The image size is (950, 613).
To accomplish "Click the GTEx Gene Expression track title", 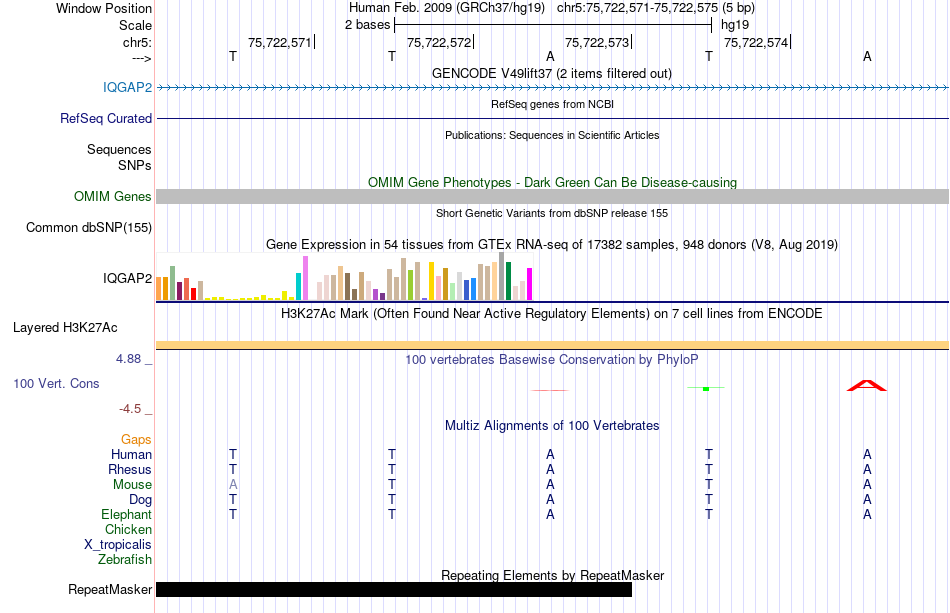I will tap(552, 245).
